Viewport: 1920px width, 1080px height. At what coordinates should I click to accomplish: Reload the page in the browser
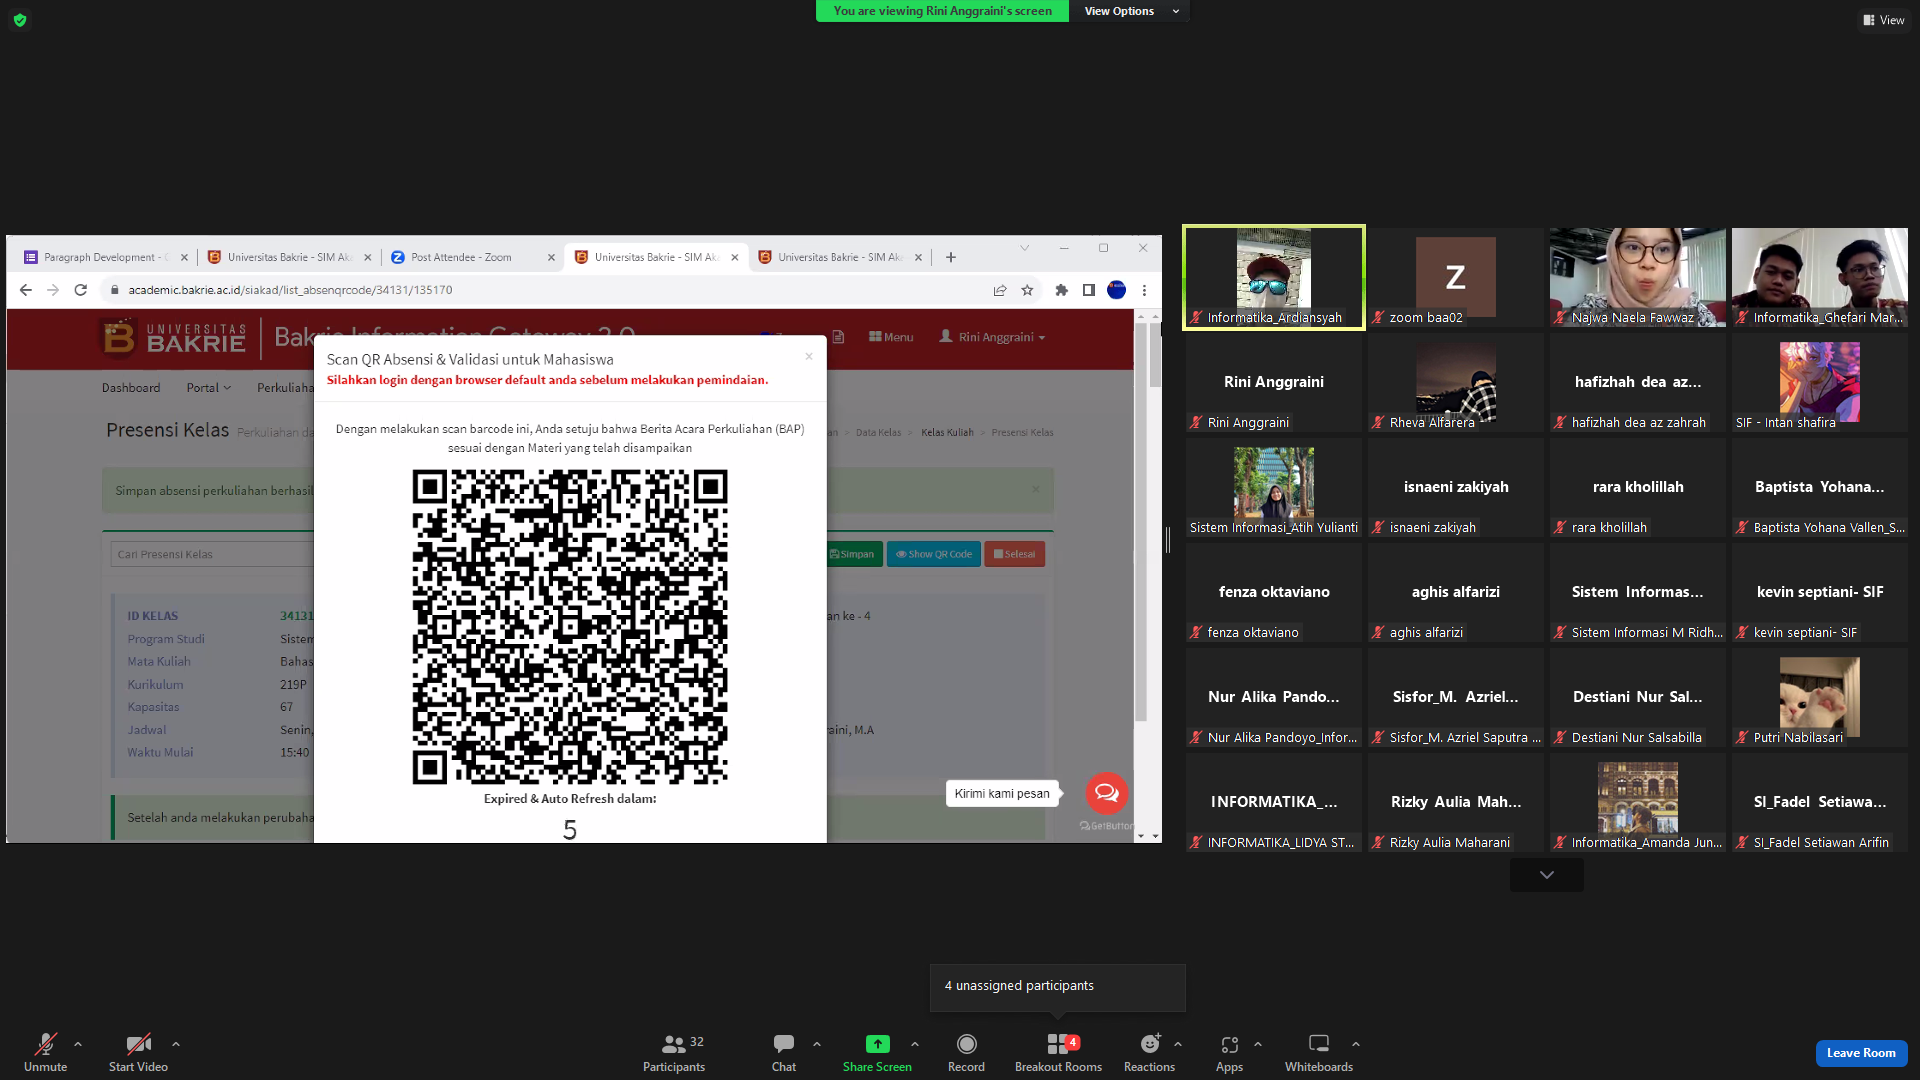click(x=81, y=290)
